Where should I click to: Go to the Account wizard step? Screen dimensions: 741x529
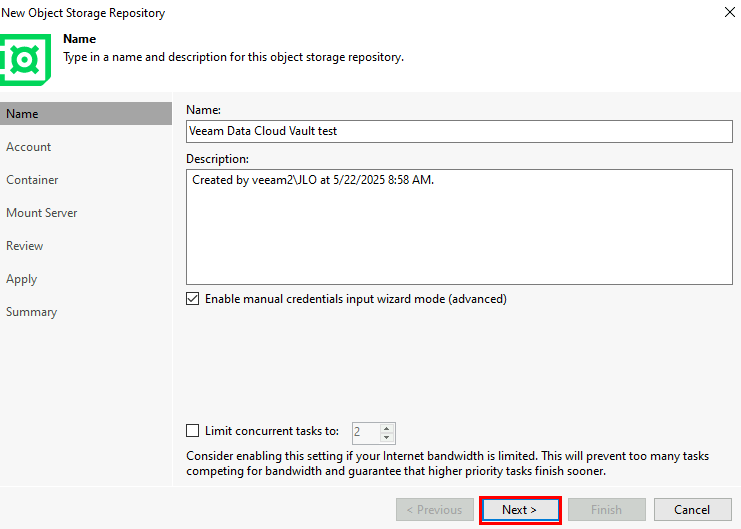pos(28,147)
